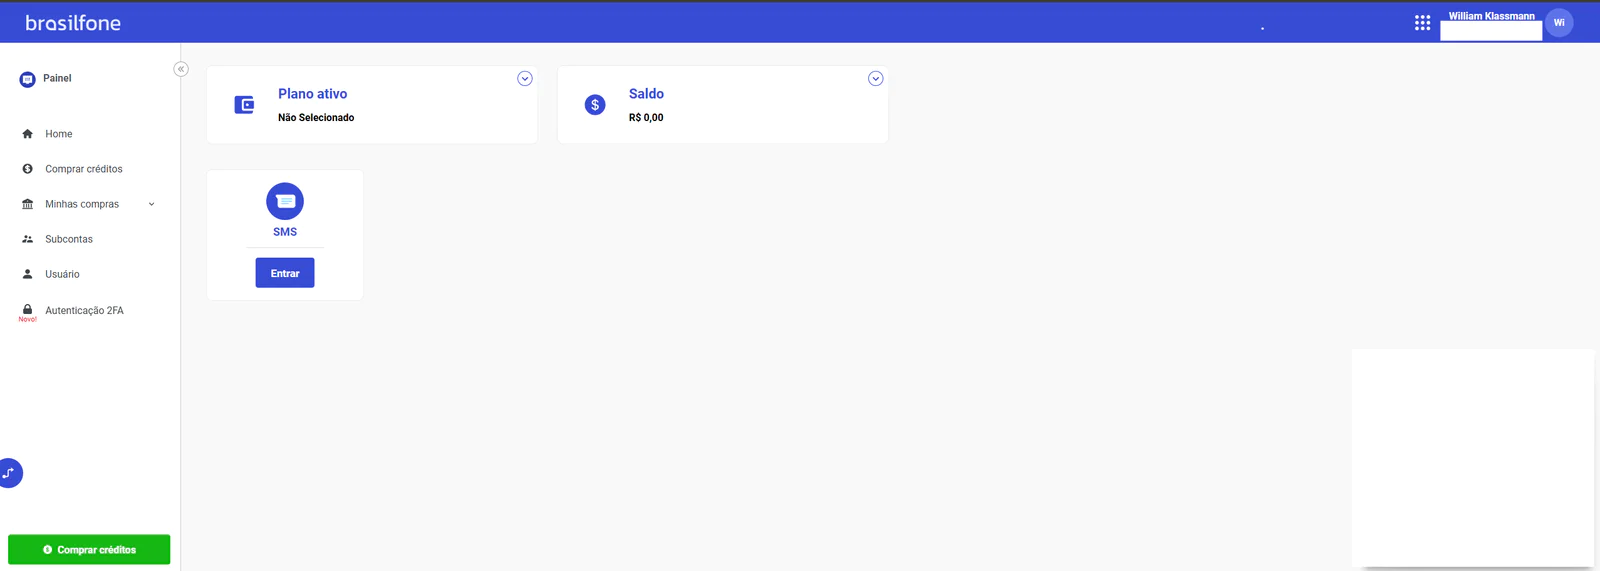Click the lock icon for Autenticação 2FA
Screen dimensions: 1600x571
(x=27, y=310)
